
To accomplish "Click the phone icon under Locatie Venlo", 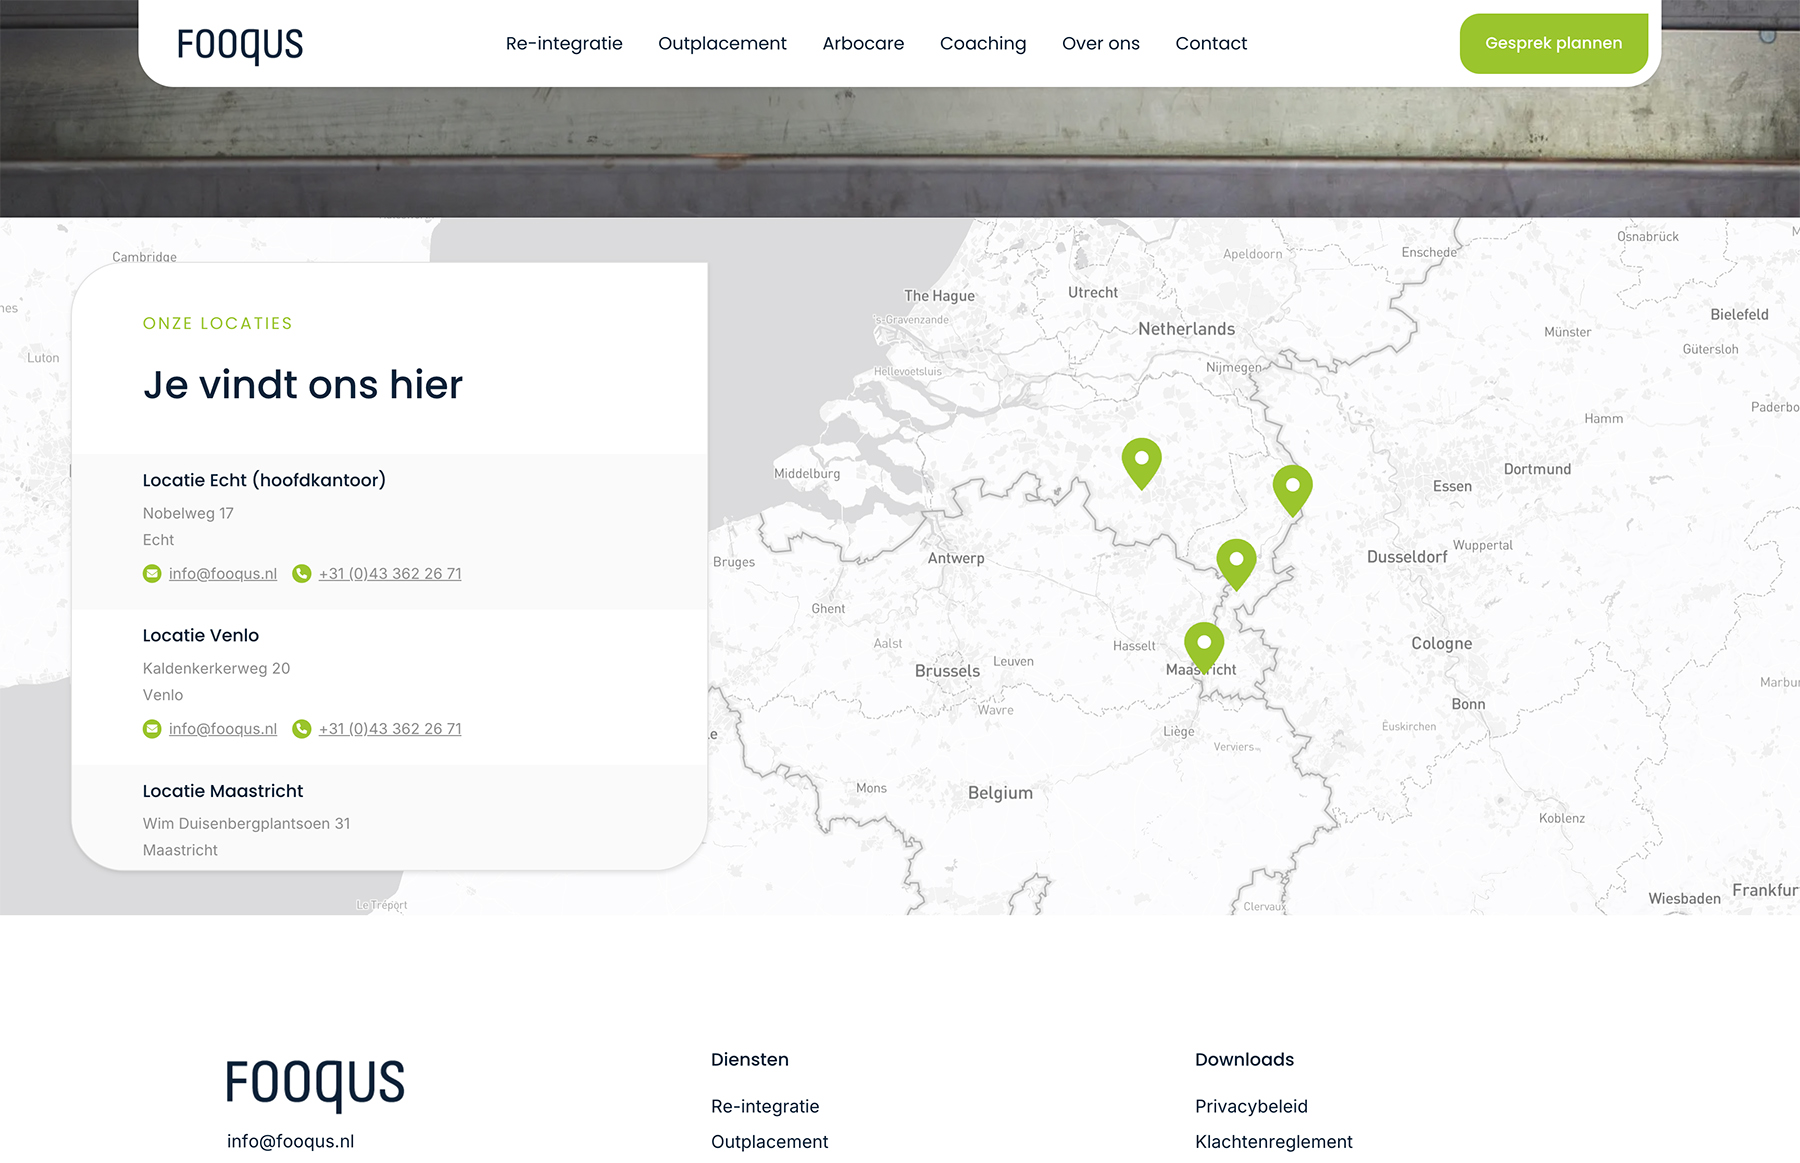I will point(301,728).
